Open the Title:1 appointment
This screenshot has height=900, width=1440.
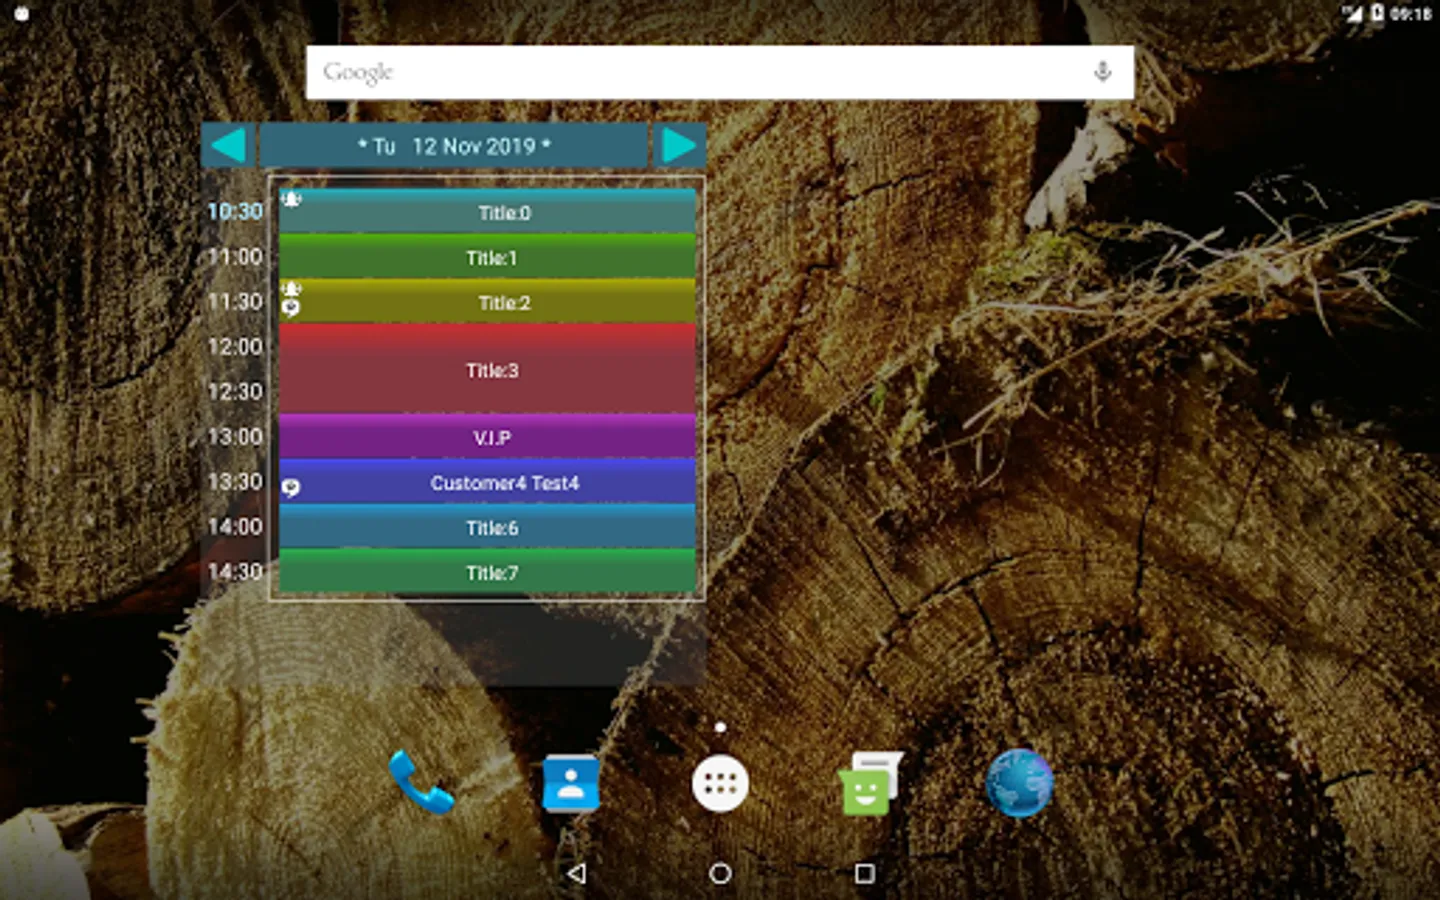coord(488,257)
